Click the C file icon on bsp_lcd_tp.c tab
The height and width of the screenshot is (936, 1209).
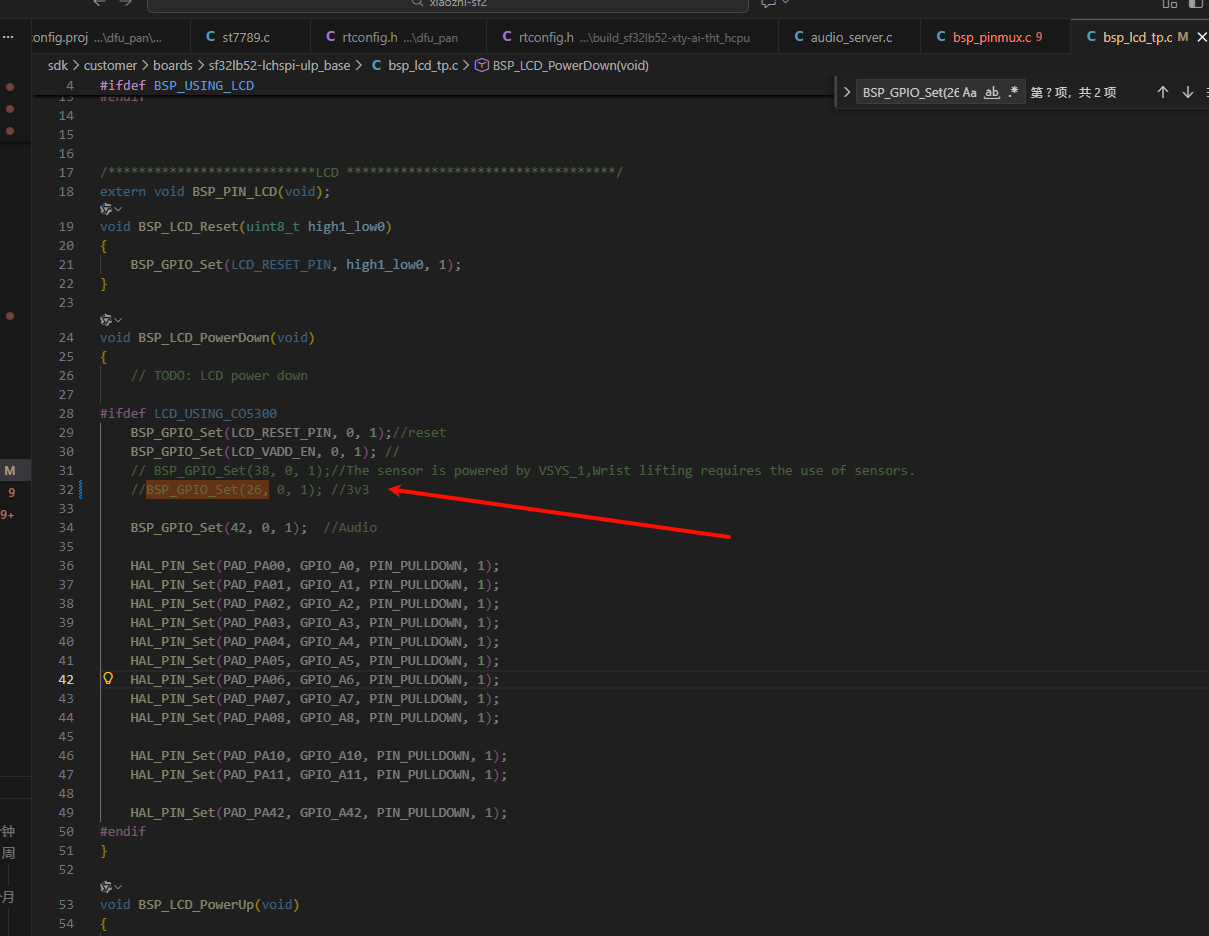(x=1089, y=37)
